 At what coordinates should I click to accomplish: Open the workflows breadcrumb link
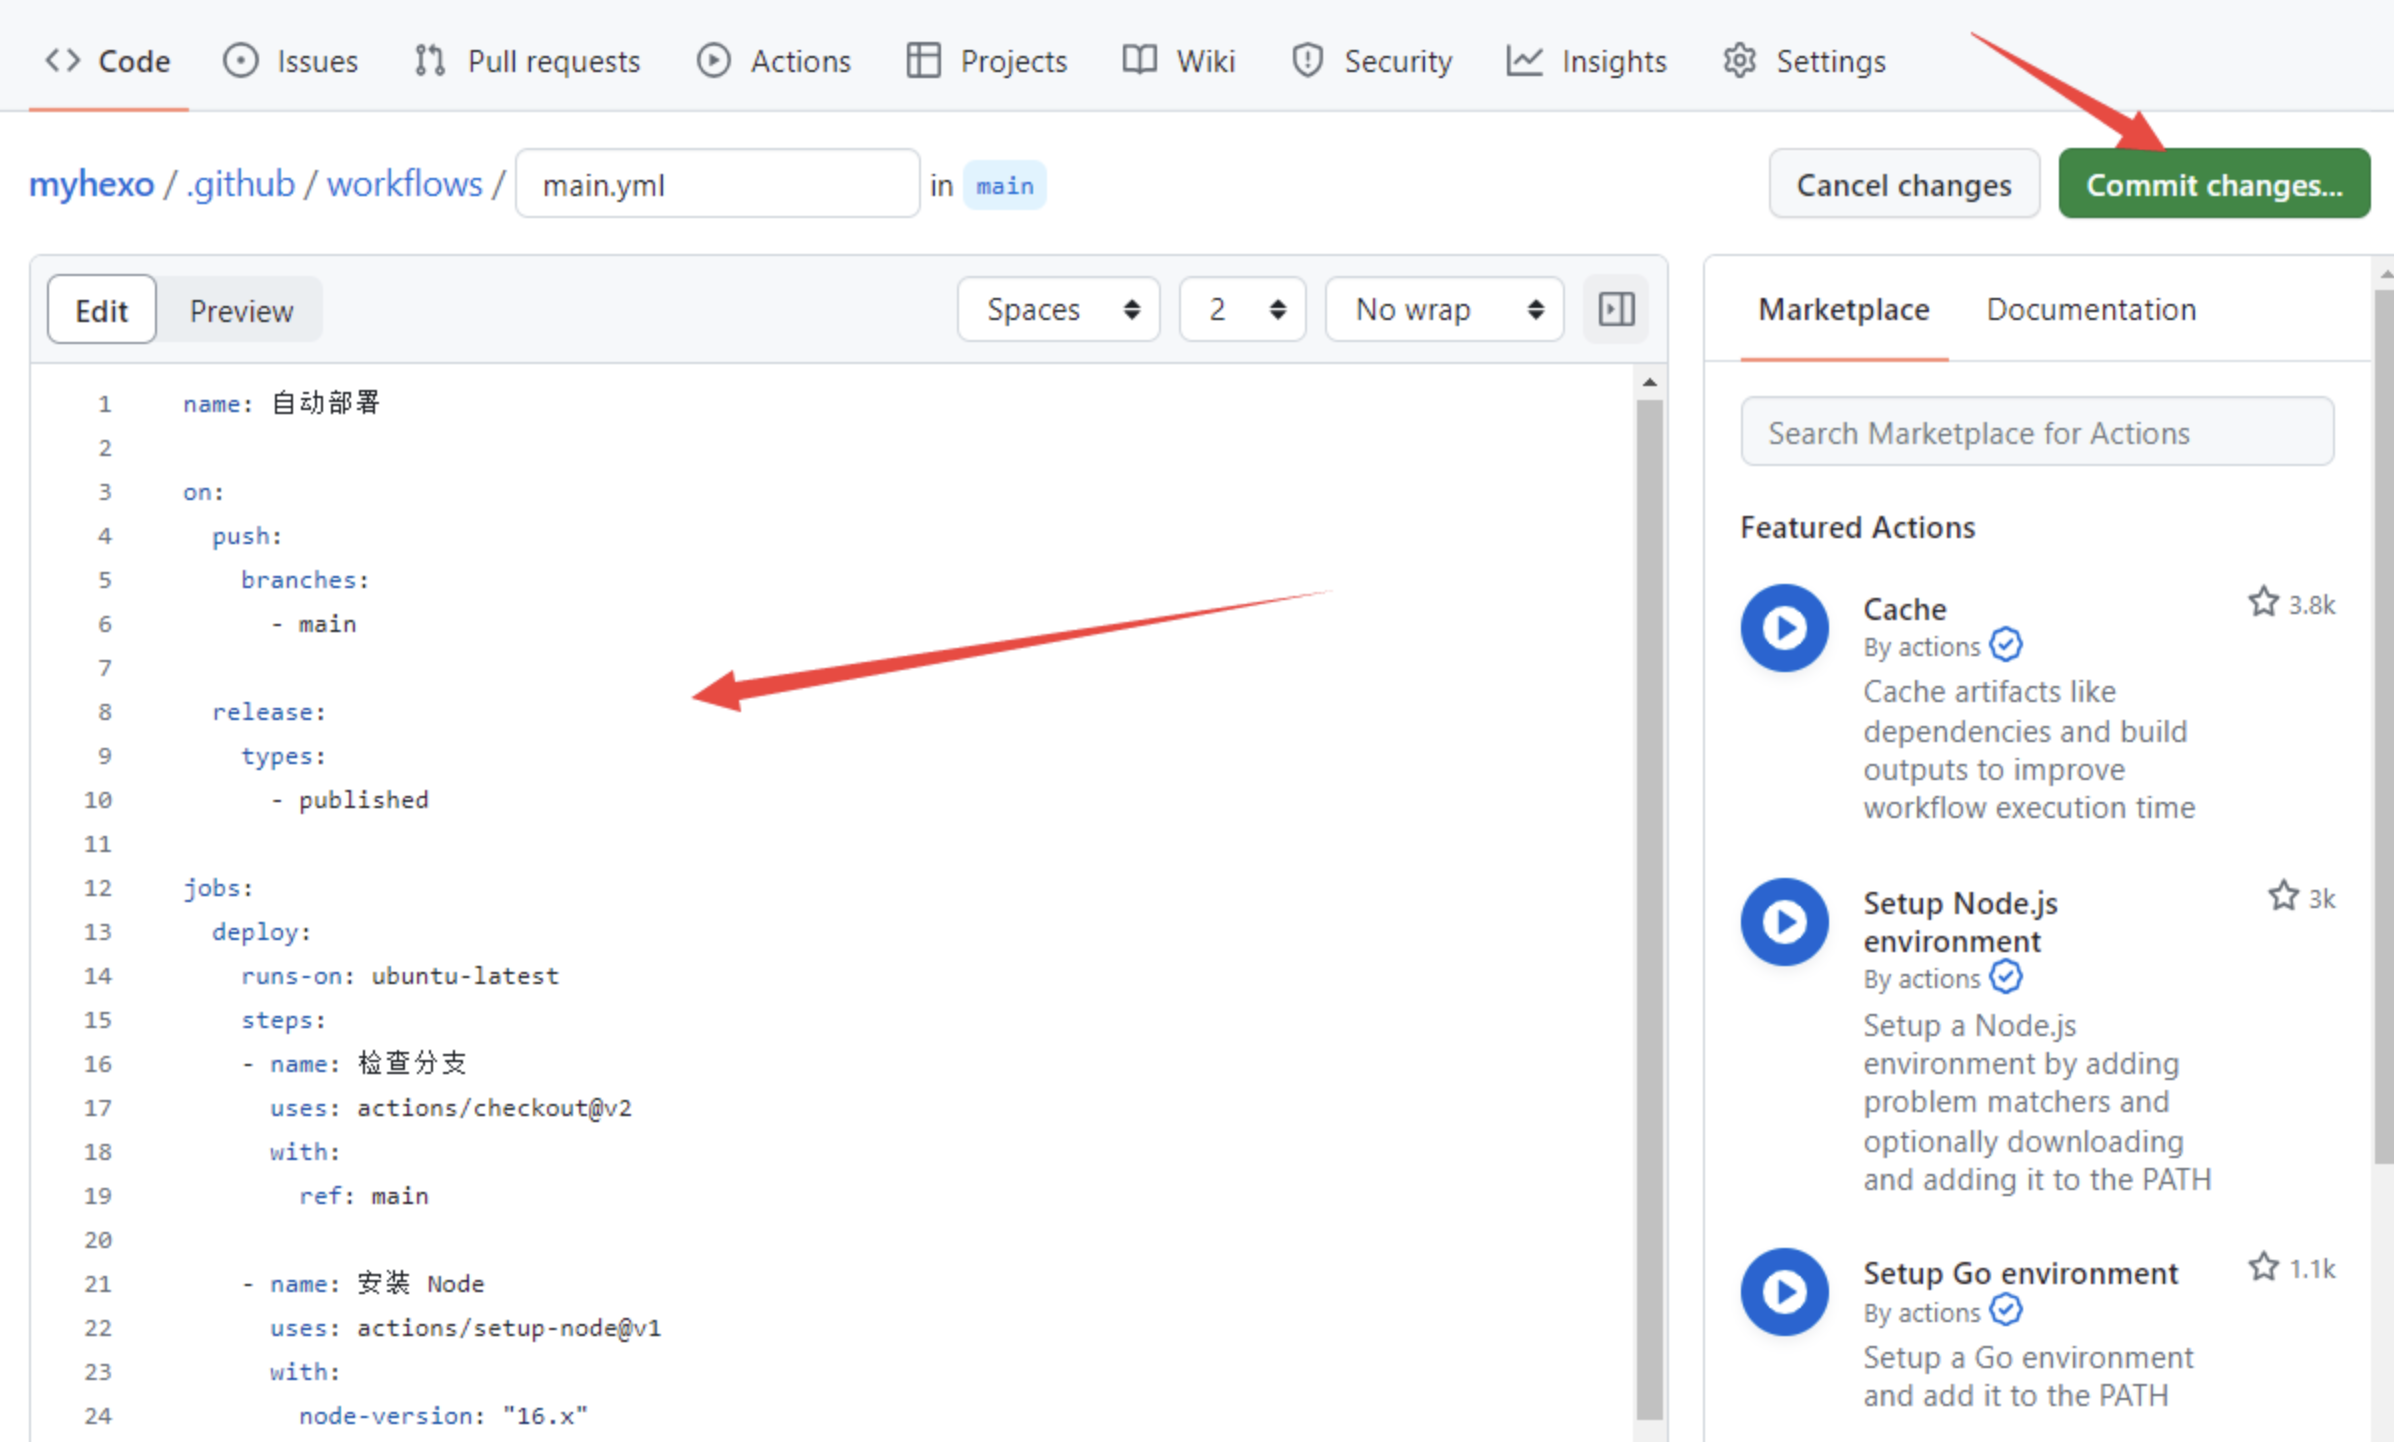tap(405, 184)
